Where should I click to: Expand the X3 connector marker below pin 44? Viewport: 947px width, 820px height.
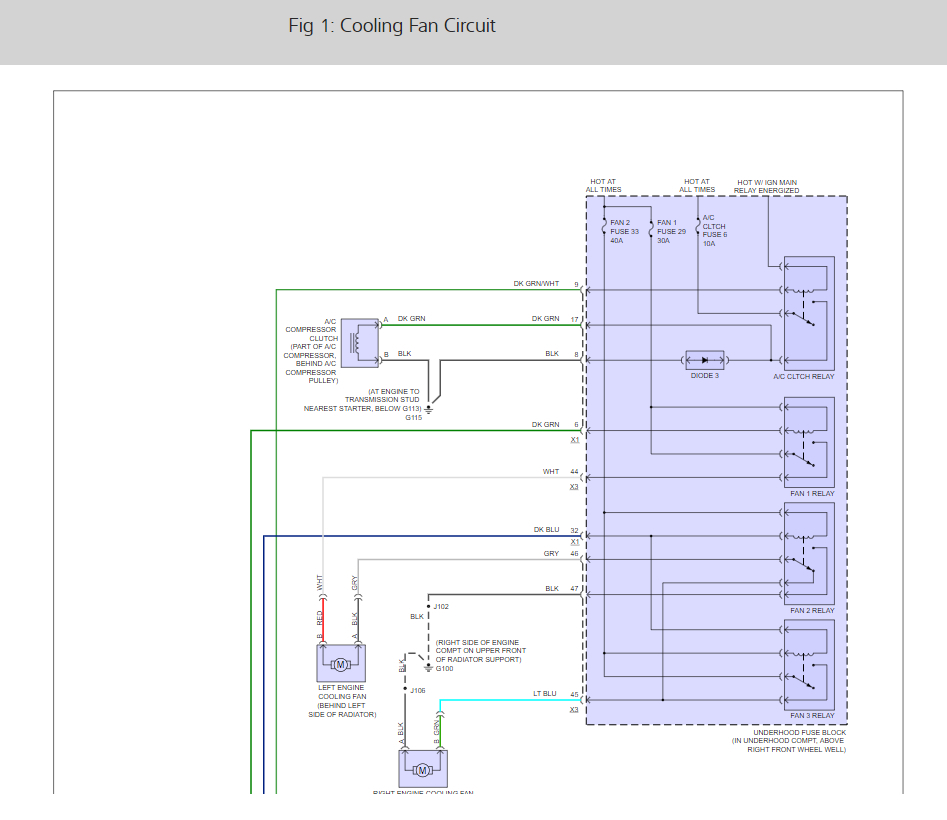[576, 487]
